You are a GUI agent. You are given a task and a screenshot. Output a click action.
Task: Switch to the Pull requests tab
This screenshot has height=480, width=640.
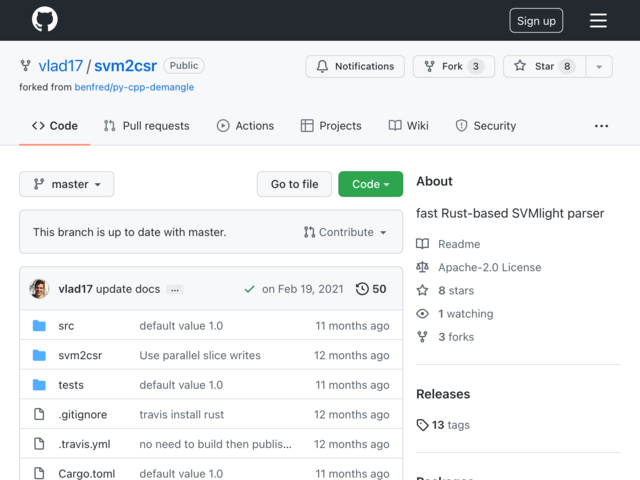tap(147, 126)
